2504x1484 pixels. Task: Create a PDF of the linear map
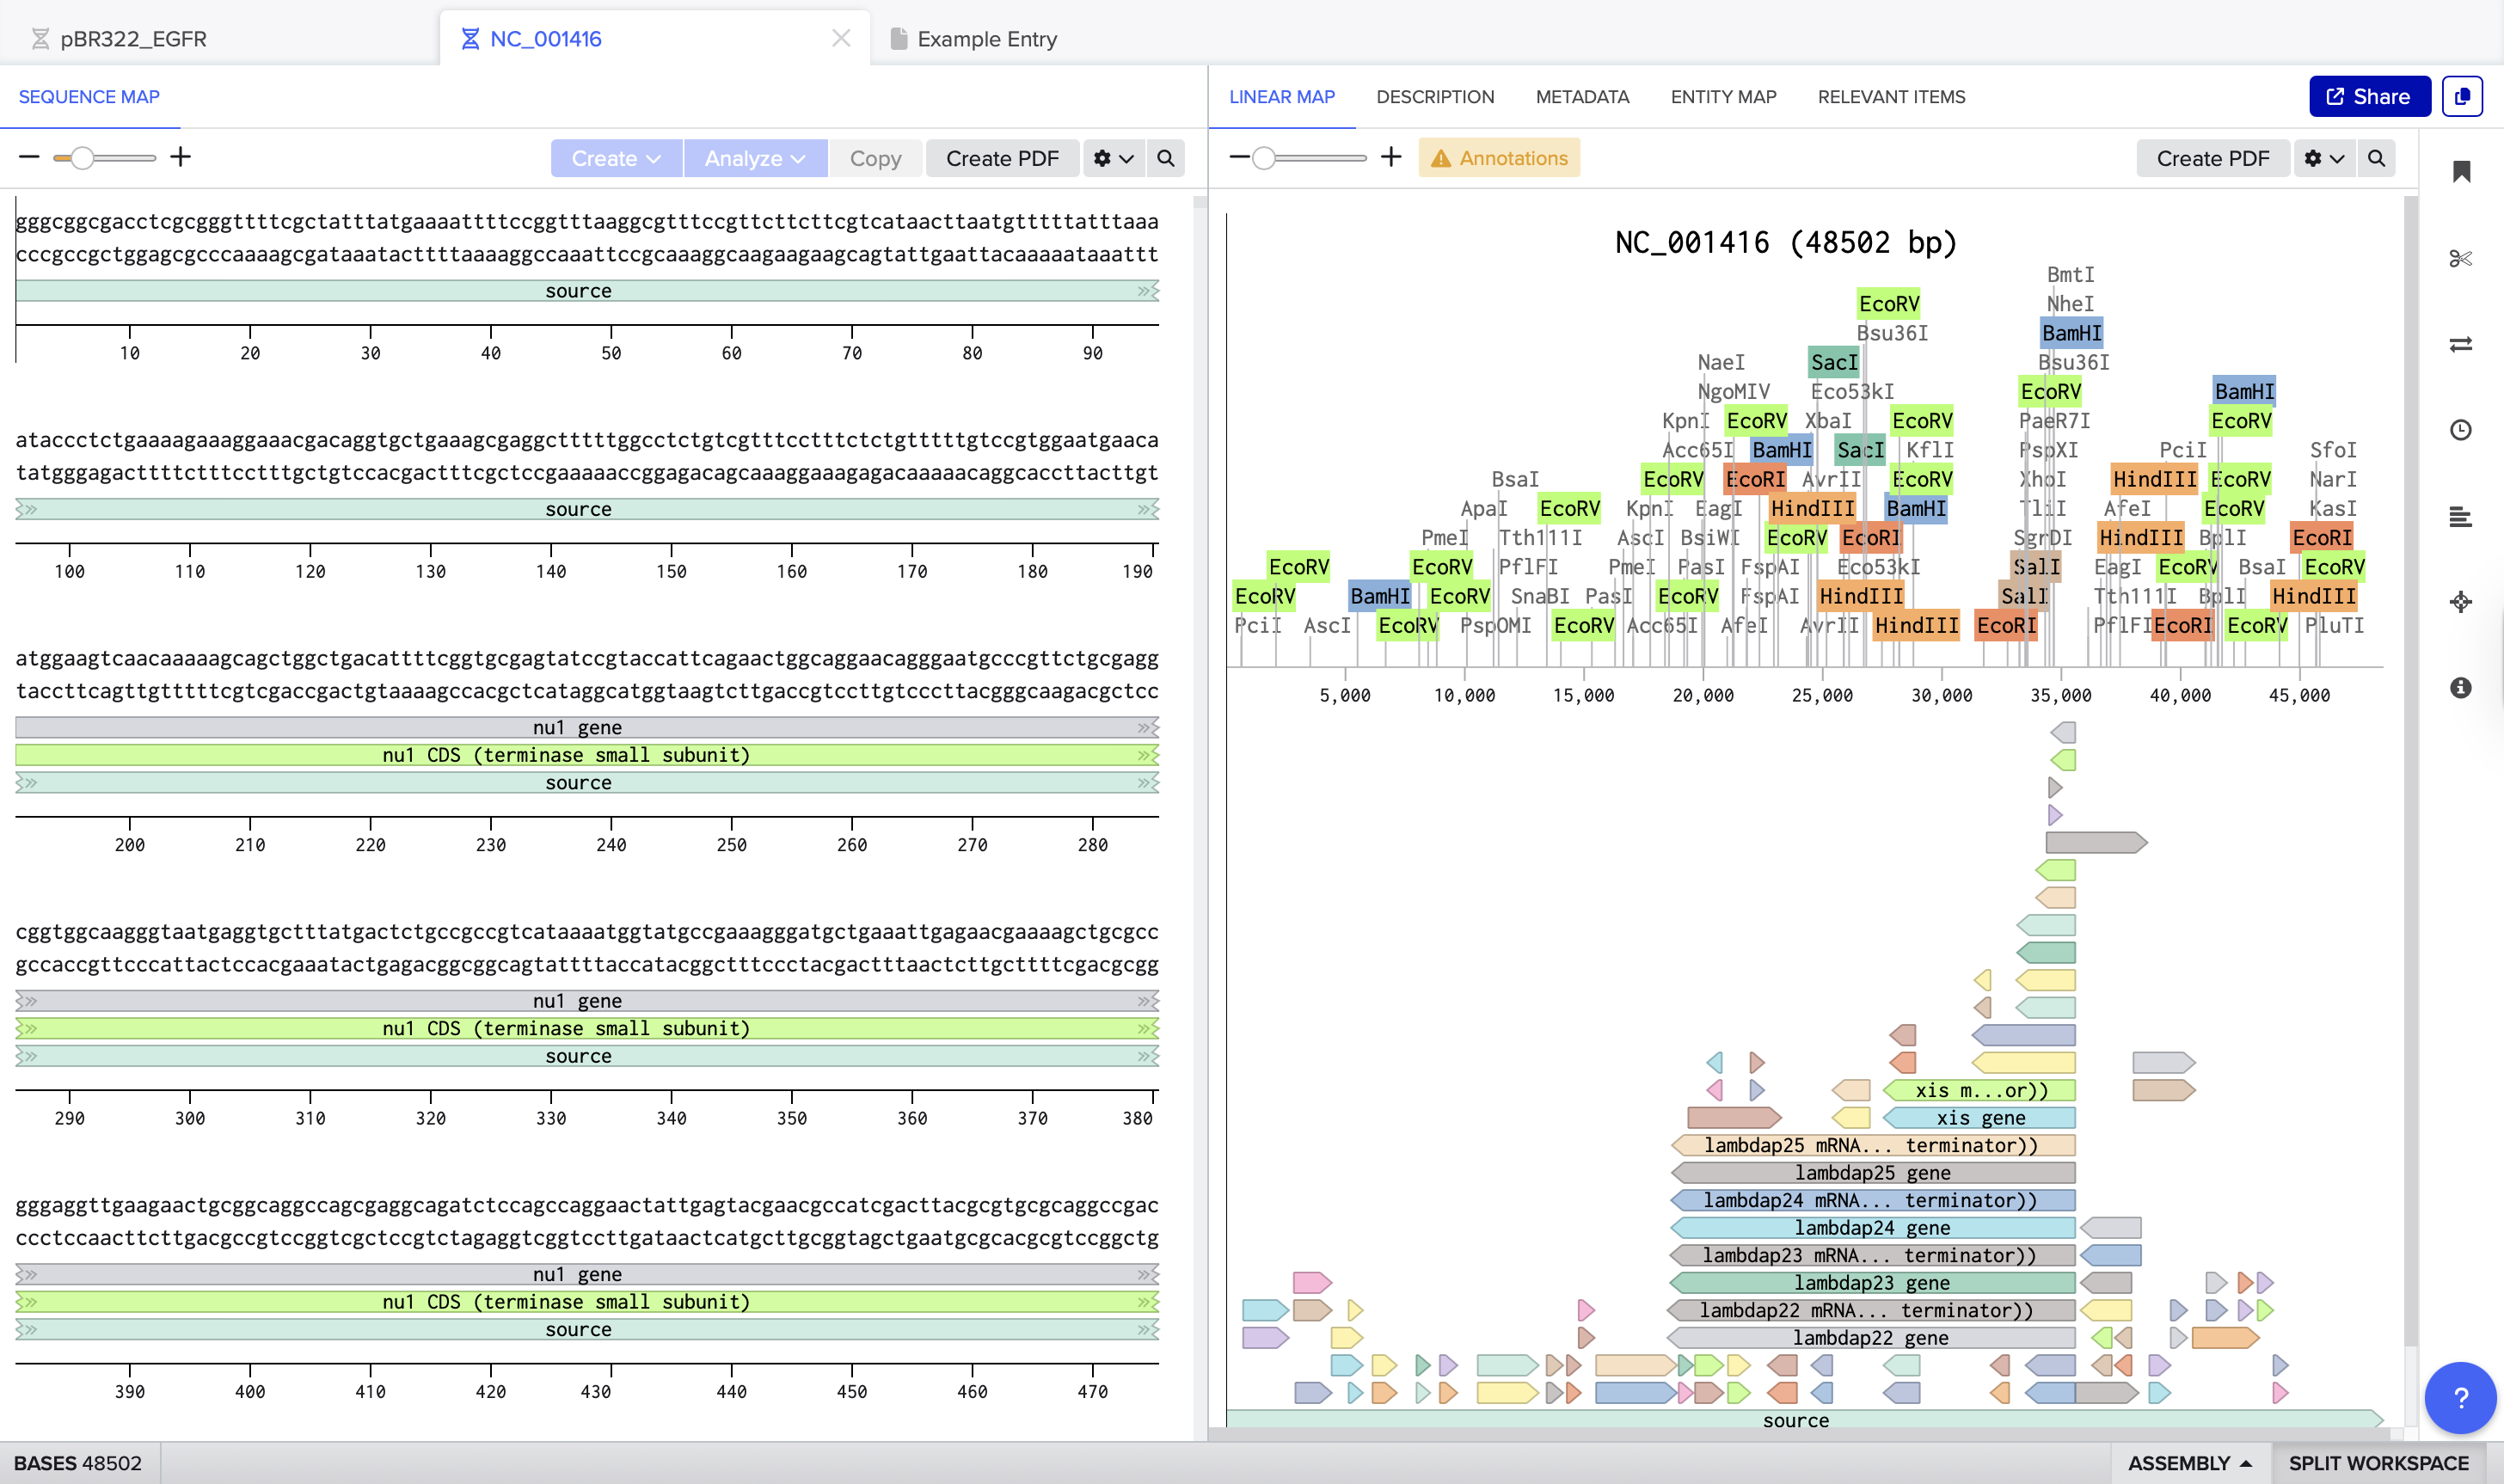(x=2213, y=158)
